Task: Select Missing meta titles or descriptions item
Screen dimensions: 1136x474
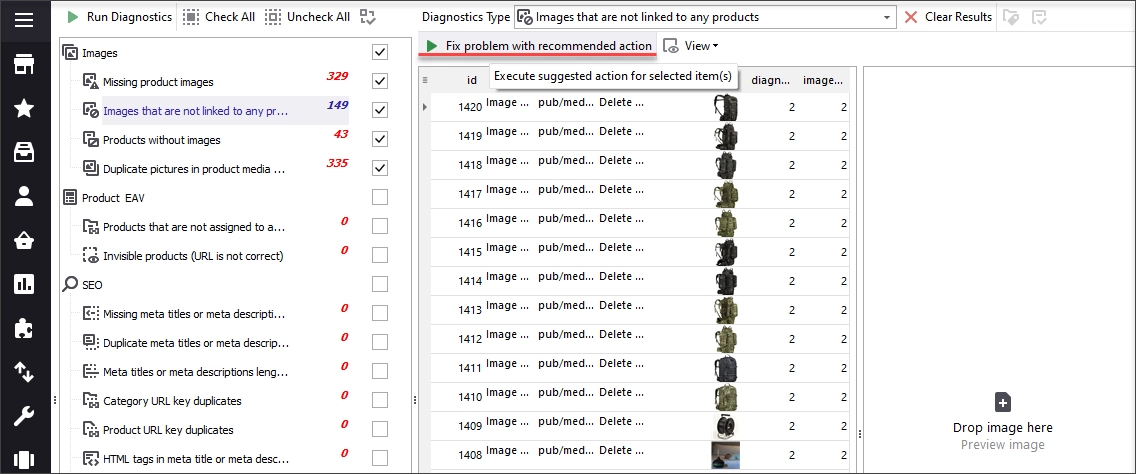Action: click(193, 314)
